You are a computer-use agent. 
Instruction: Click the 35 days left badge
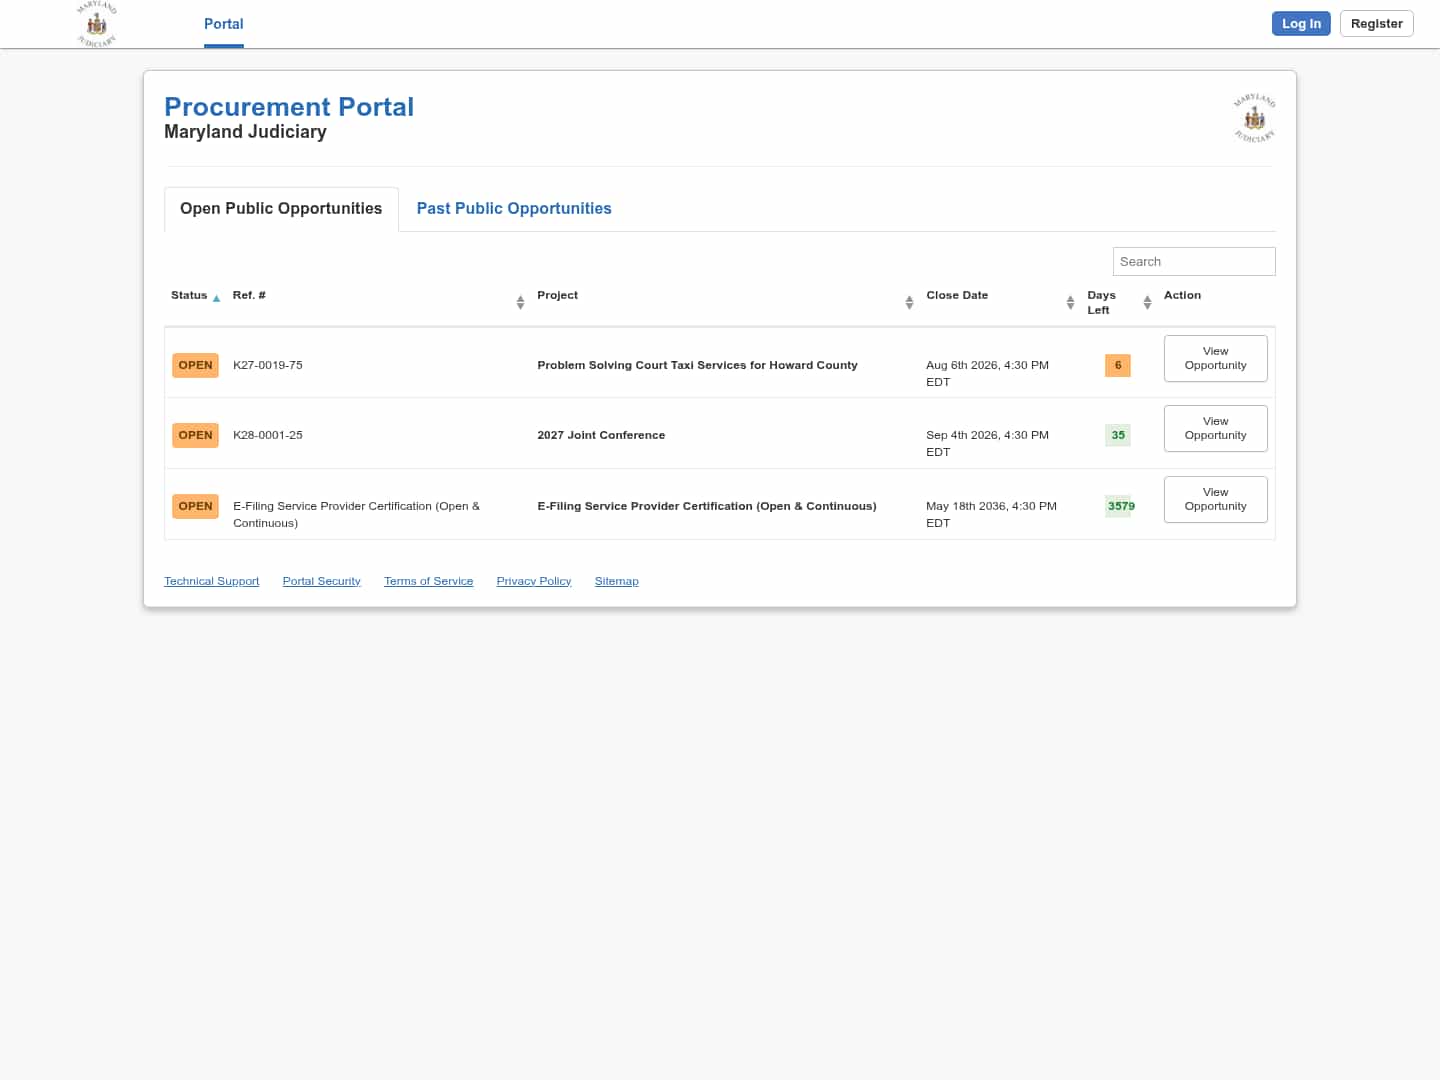click(1118, 435)
